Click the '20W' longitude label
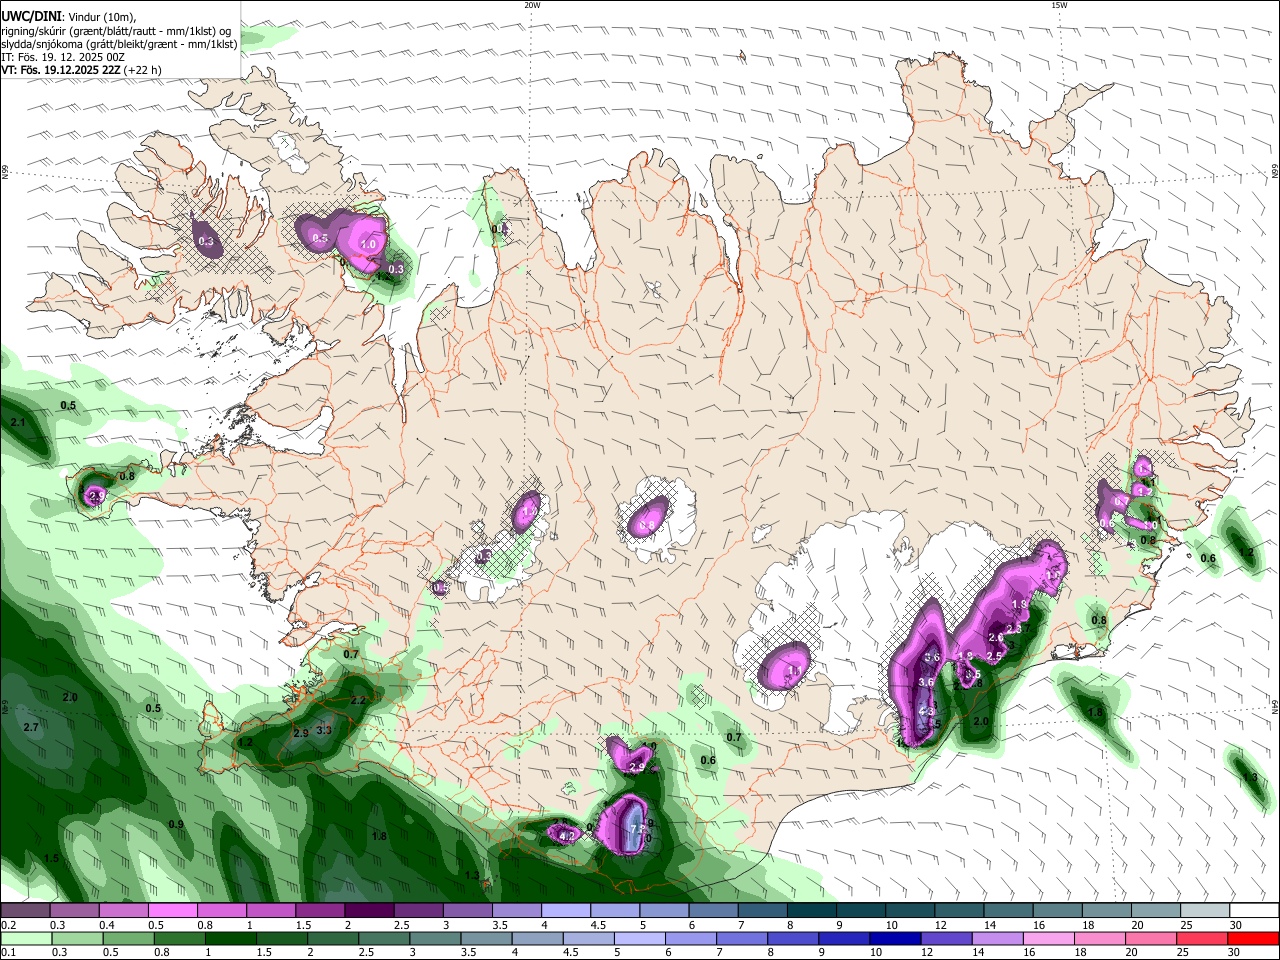This screenshot has height=960, width=1280. pos(532,5)
